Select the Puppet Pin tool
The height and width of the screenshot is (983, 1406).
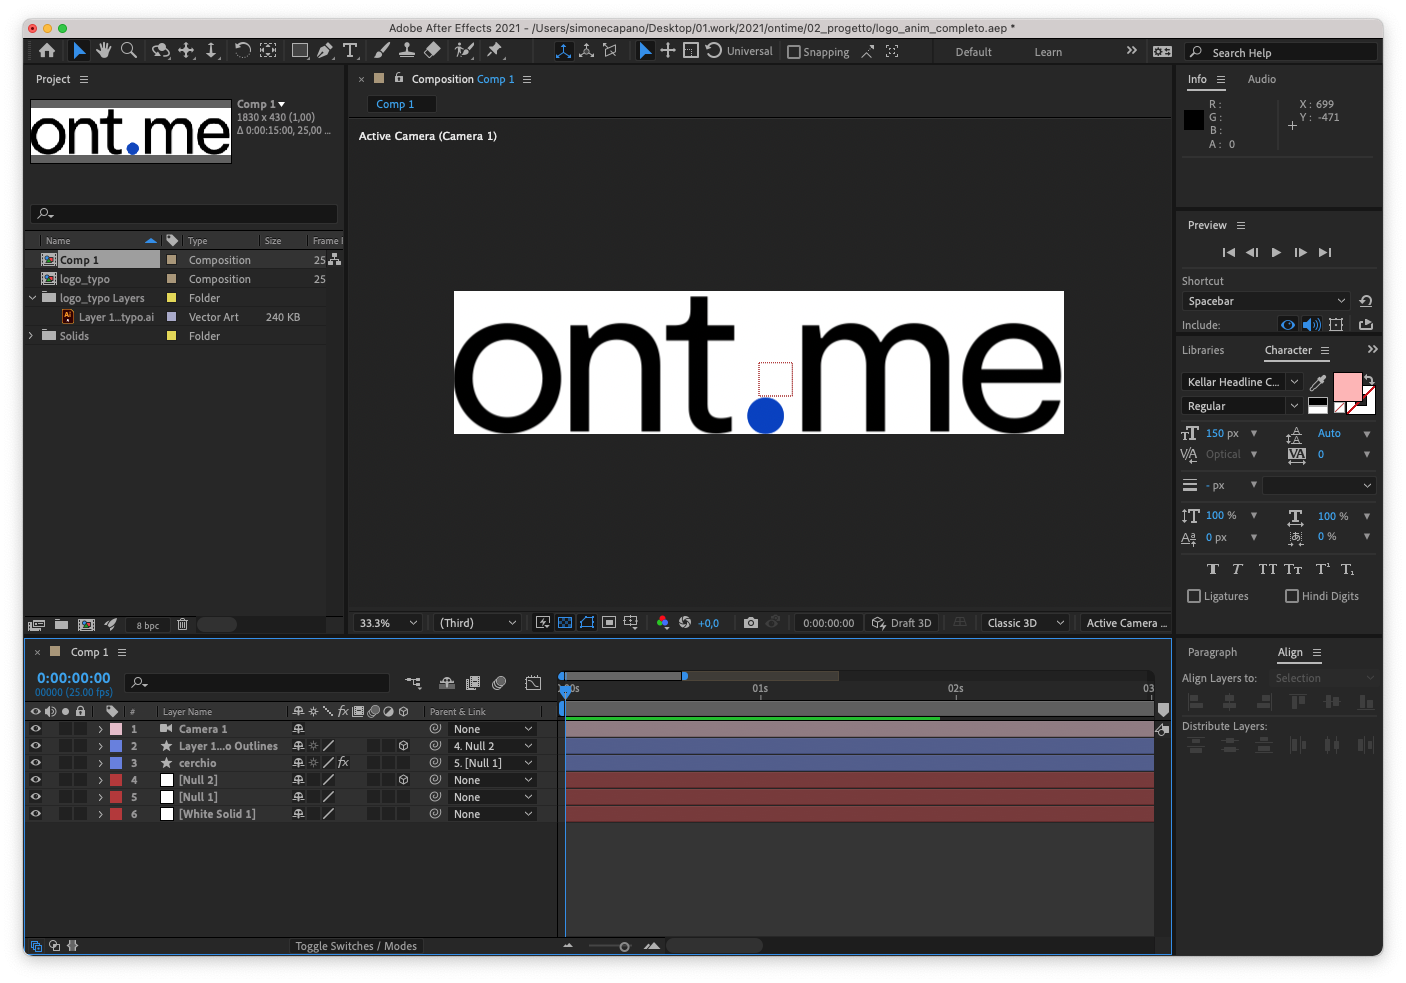[495, 50]
